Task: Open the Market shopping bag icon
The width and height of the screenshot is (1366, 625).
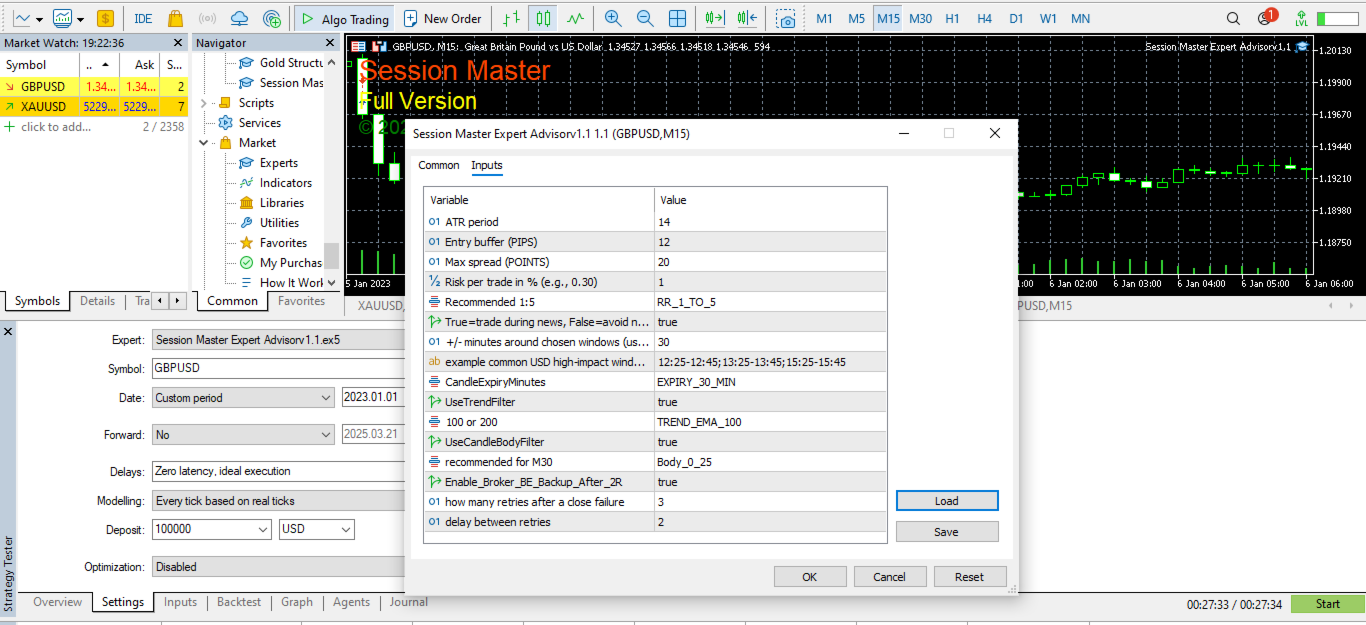Action: point(175,18)
